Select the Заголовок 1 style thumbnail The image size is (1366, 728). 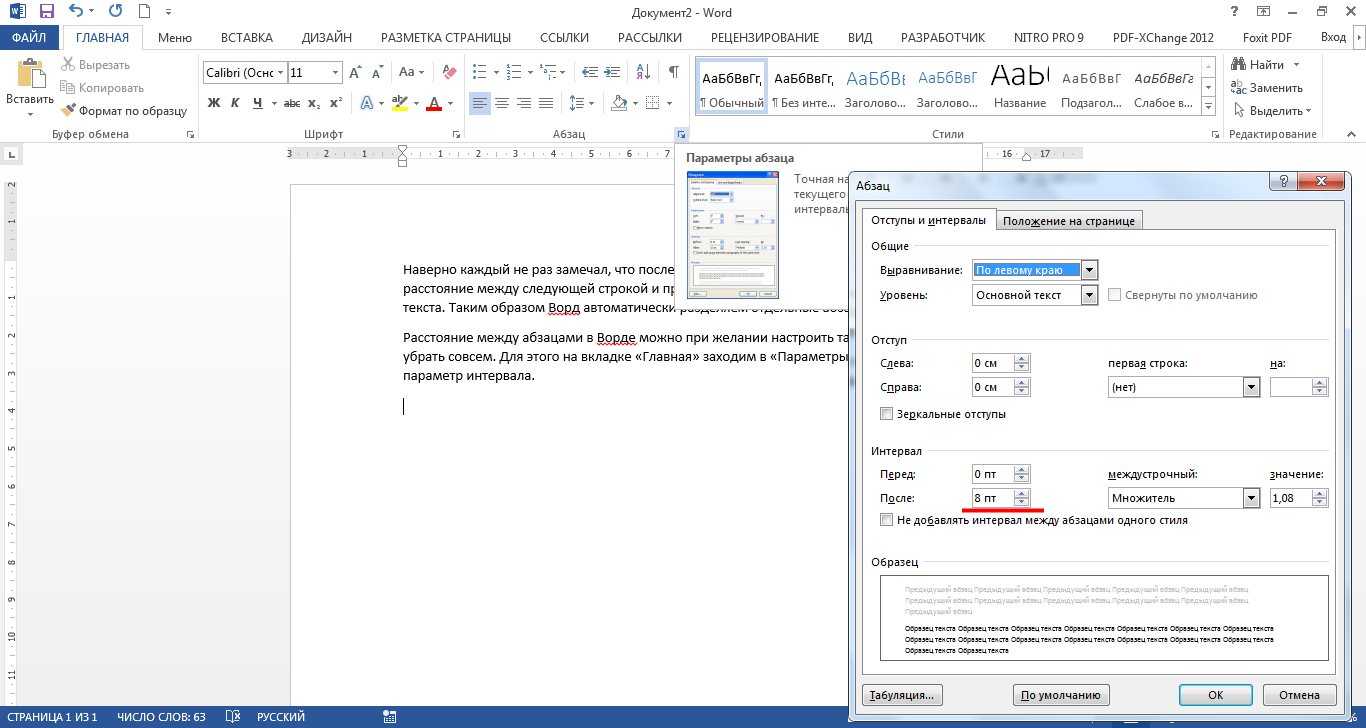click(875, 88)
